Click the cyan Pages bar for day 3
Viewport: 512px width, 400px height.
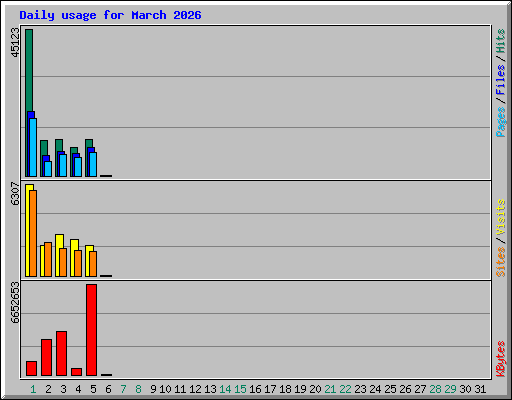63,165
